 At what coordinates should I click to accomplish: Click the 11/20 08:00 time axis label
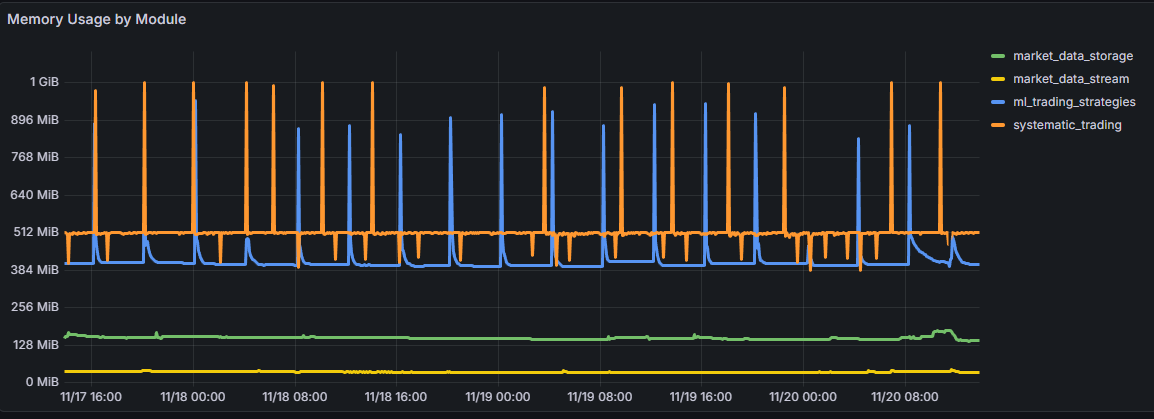(x=906, y=397)
